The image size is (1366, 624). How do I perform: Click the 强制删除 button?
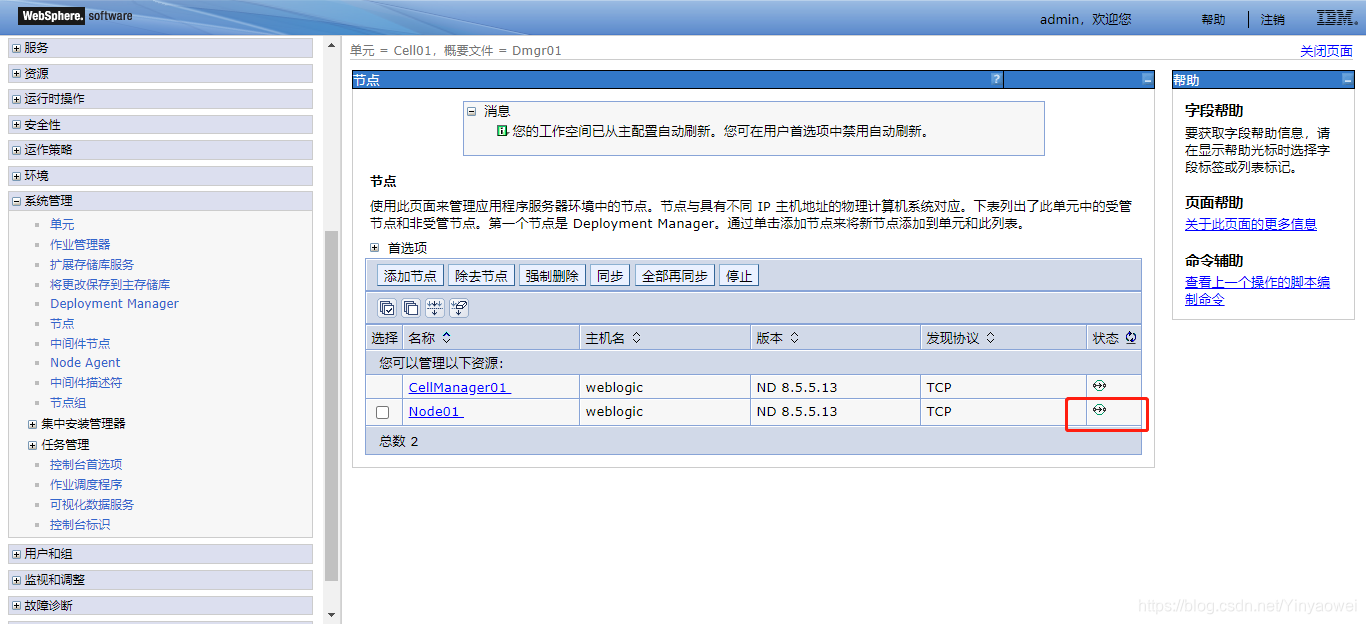pyautogui.click(x=552, y=276)
